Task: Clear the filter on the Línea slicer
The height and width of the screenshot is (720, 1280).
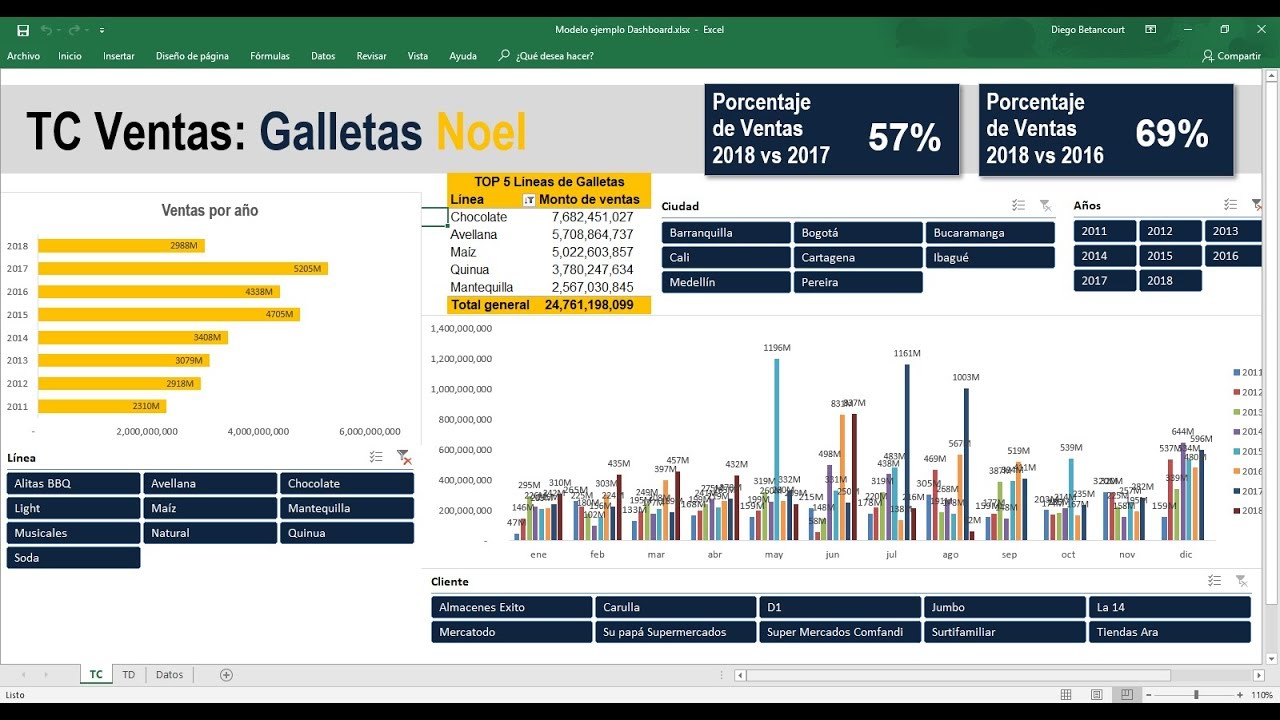Action: coord(405,457)
